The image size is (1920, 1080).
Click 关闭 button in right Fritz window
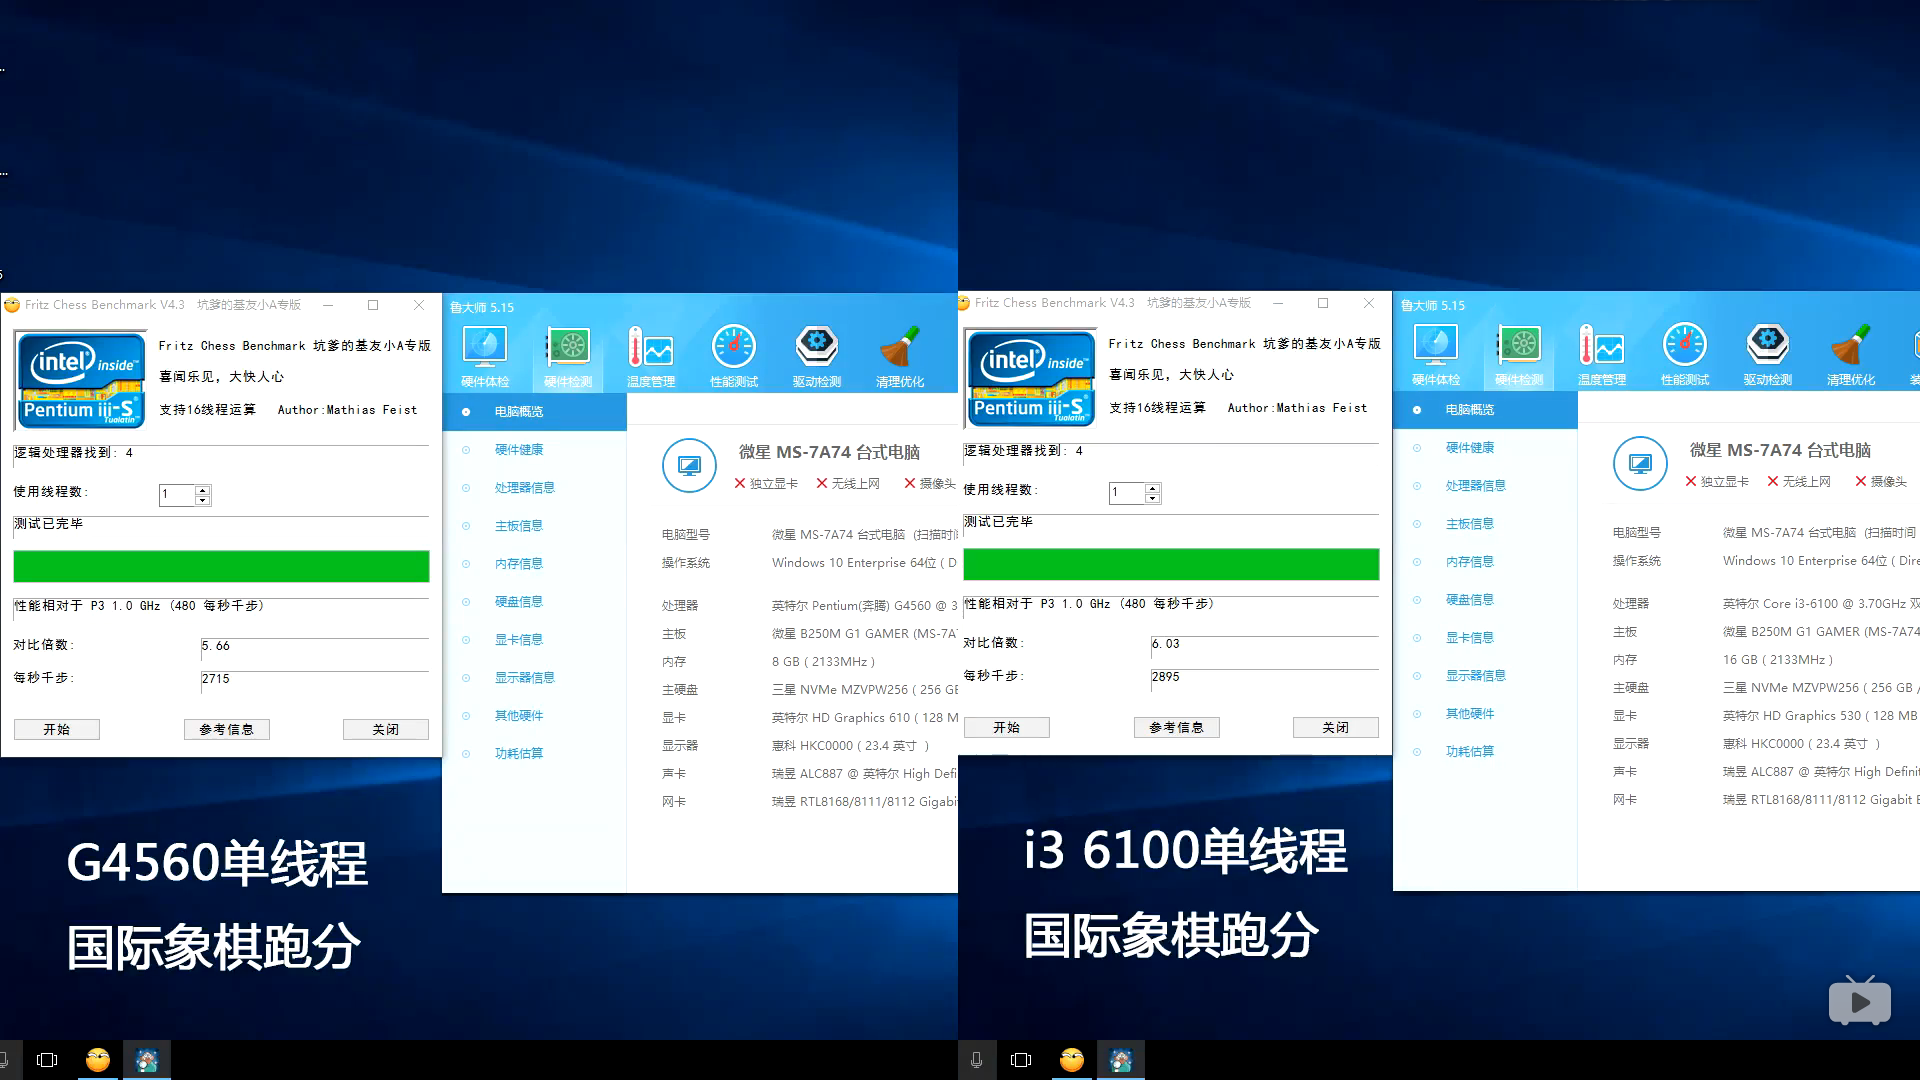pyautogui.click(x=1336, y=728)
